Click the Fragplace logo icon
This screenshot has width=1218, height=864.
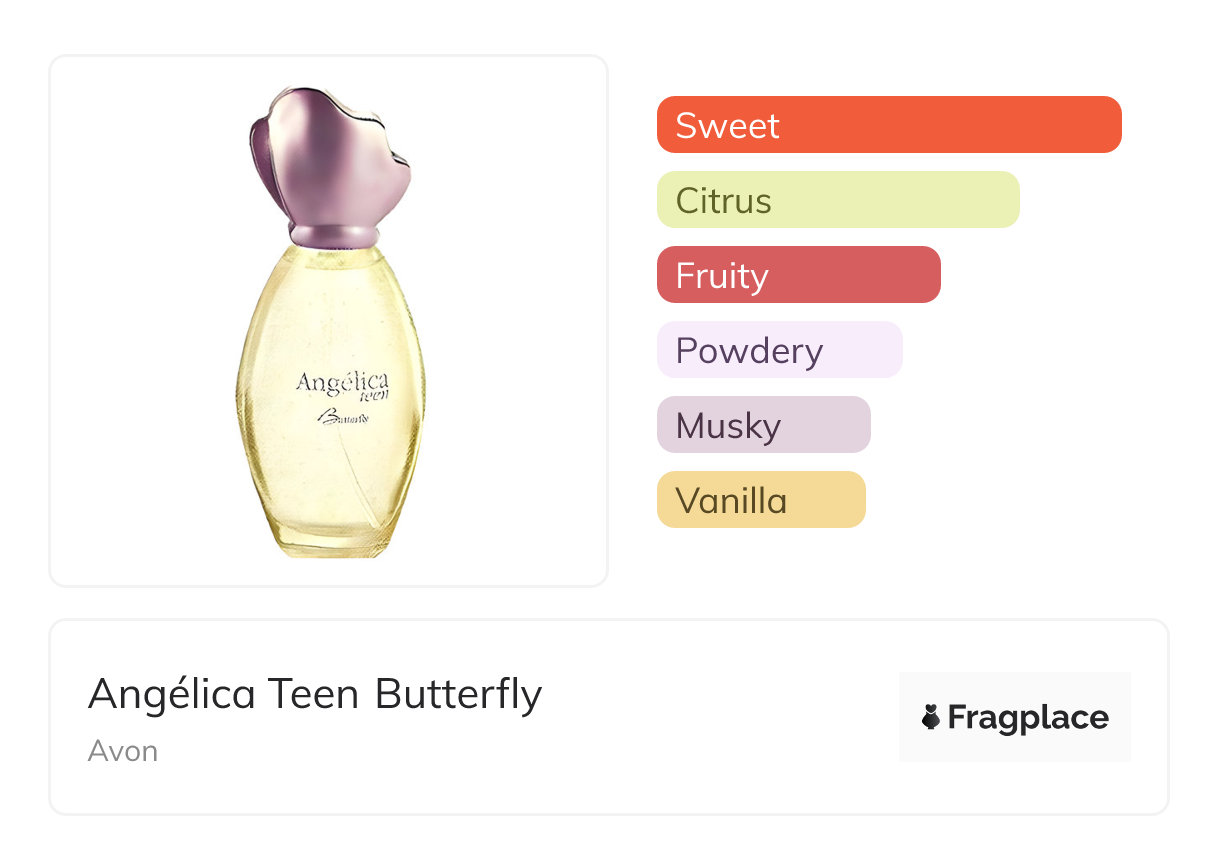[931, 717]
